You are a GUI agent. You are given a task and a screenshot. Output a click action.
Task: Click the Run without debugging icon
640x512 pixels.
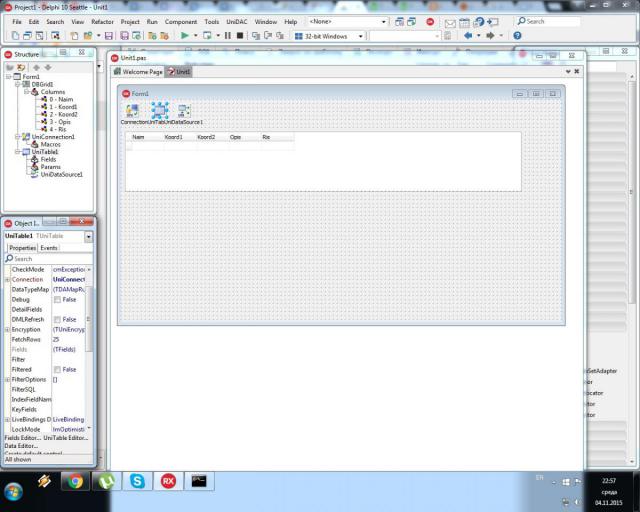(x=207, y=36)
